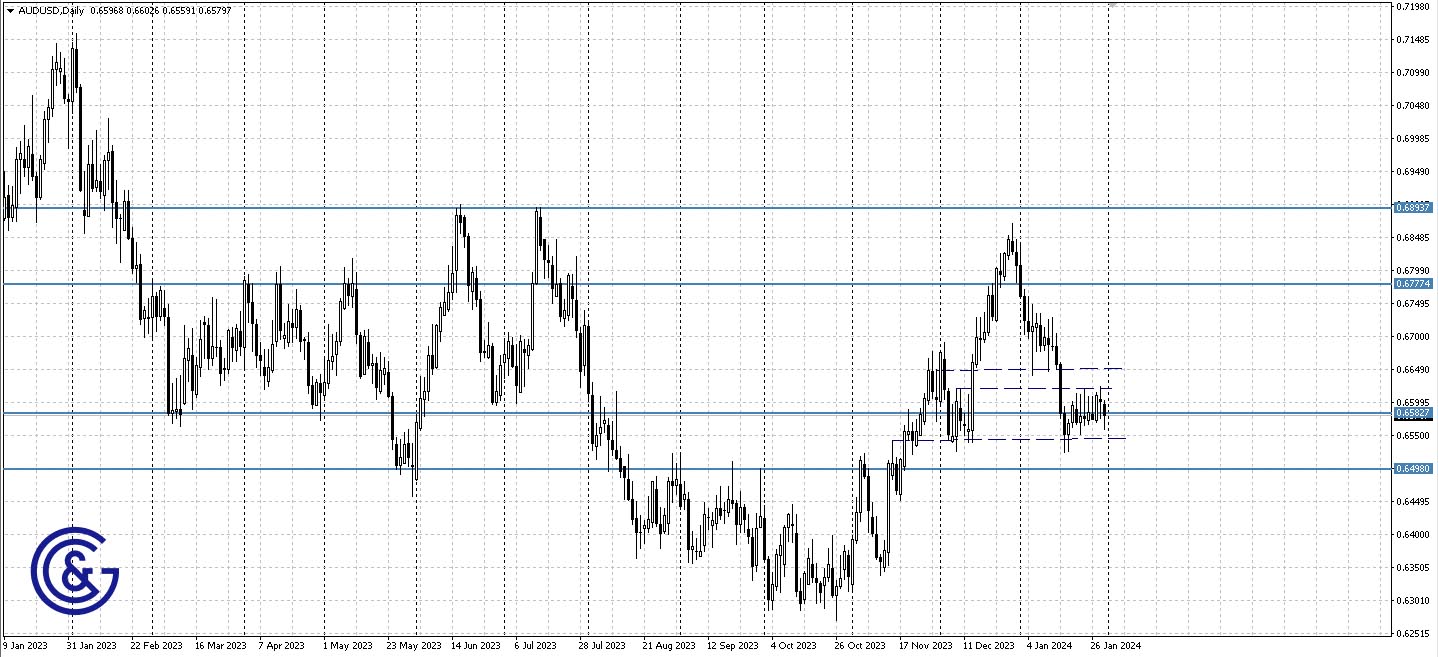The height and width of the screenshot is (657, 1438).
Task: Click the lower dashed line of the pattern
Action: [x=1030, y=439]
